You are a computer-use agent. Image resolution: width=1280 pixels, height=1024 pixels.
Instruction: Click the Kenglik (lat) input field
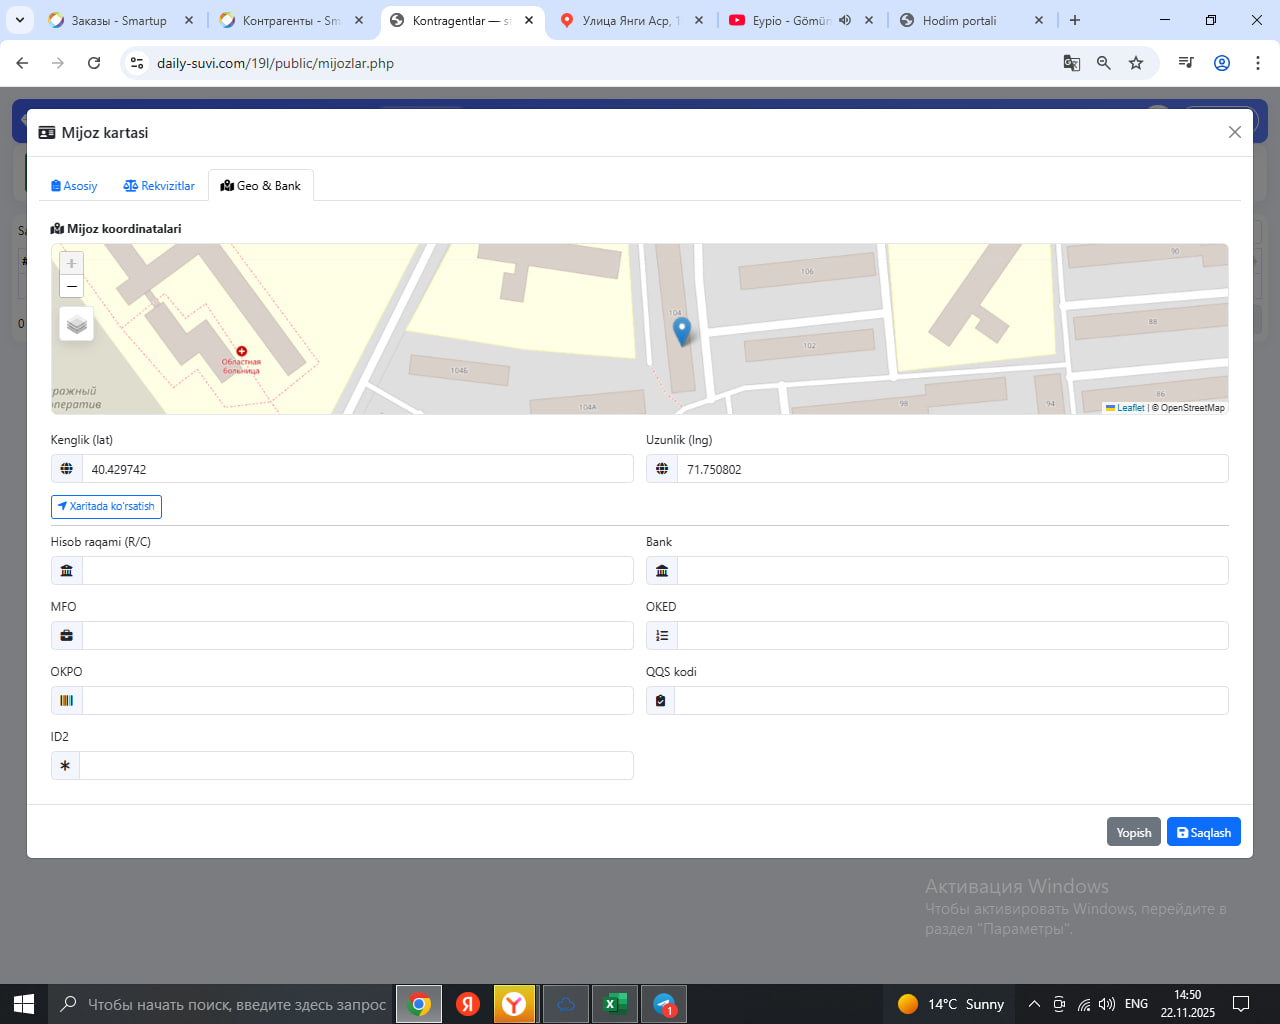(x=357, y=469)
